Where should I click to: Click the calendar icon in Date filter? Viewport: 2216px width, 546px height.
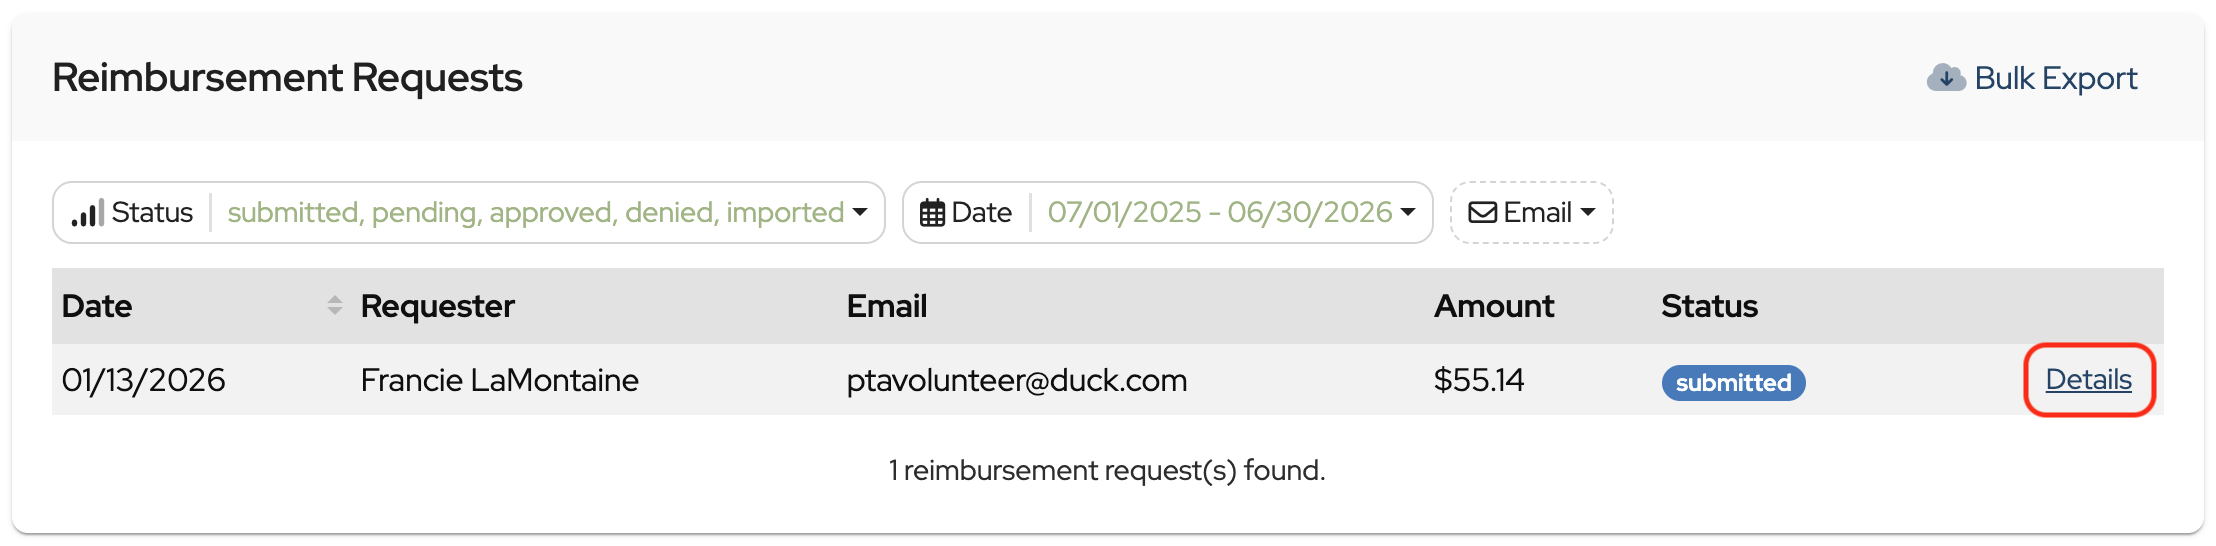pyautogui.click(x=932, y=213)
